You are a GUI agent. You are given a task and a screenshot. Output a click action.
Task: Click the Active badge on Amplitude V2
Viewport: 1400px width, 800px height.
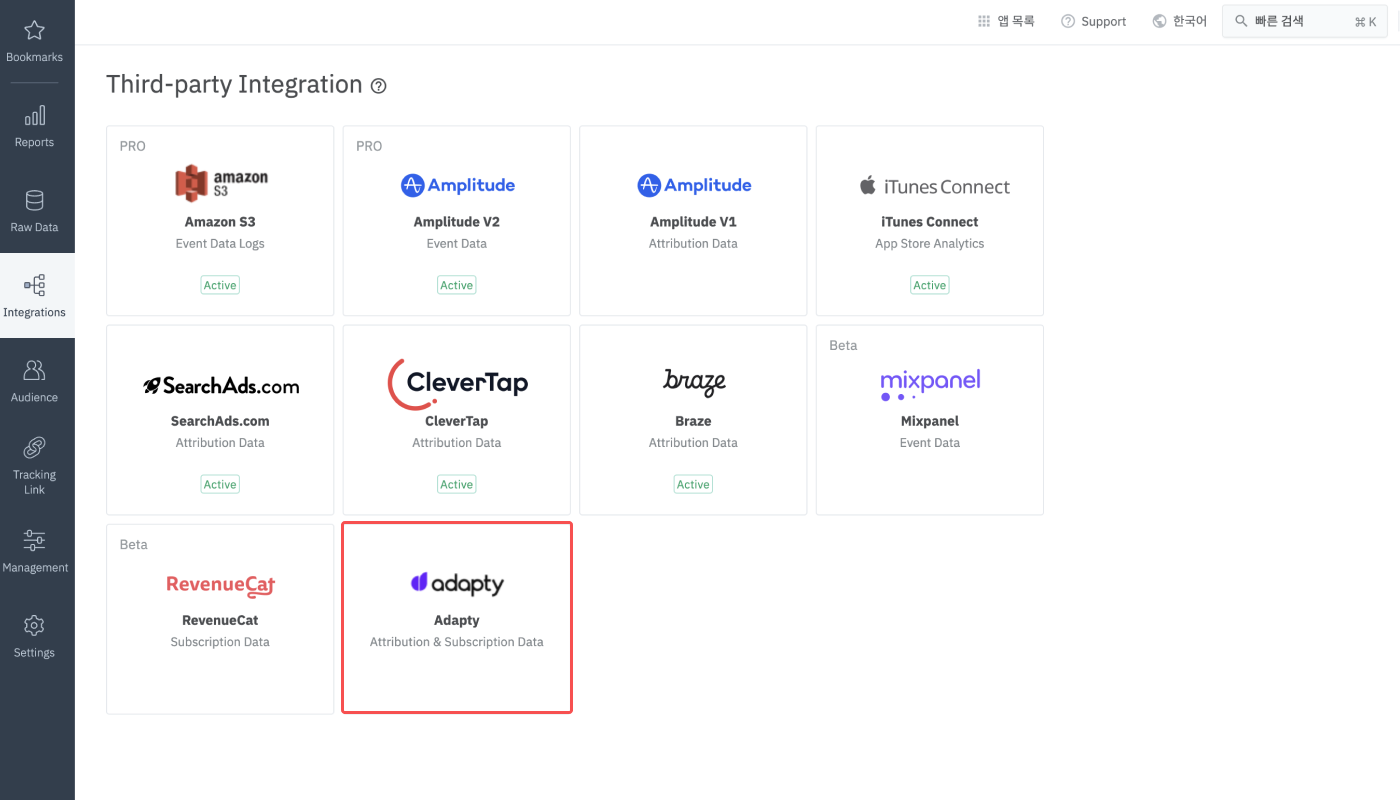tap(457, 285)
